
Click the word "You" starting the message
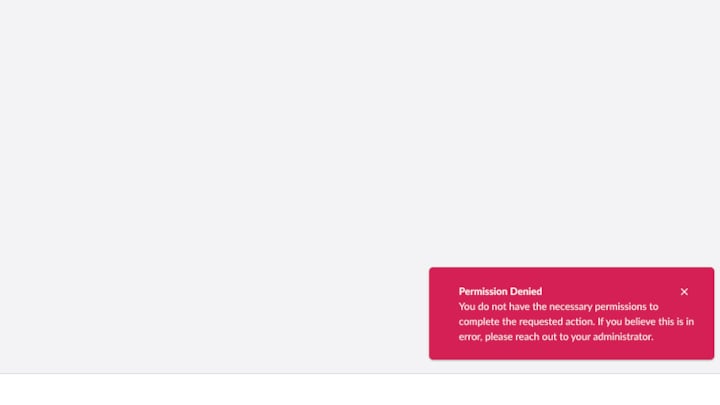click(467, 307)
